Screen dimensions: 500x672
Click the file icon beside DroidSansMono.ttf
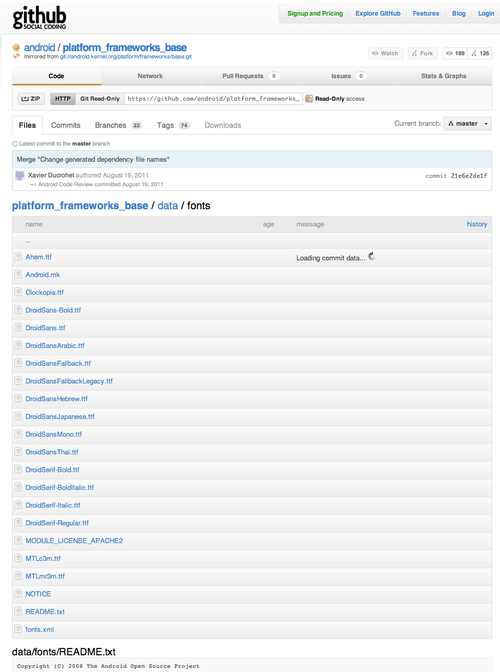pyautogui.click(x=18, y=434)
